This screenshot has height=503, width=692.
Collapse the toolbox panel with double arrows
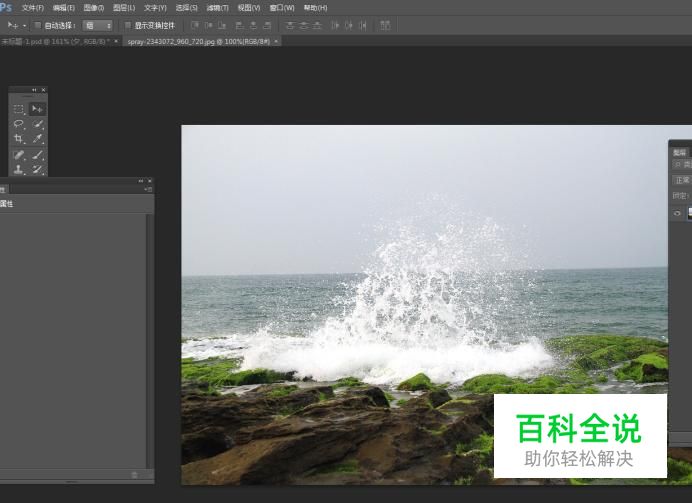click(x=34, y=90)
